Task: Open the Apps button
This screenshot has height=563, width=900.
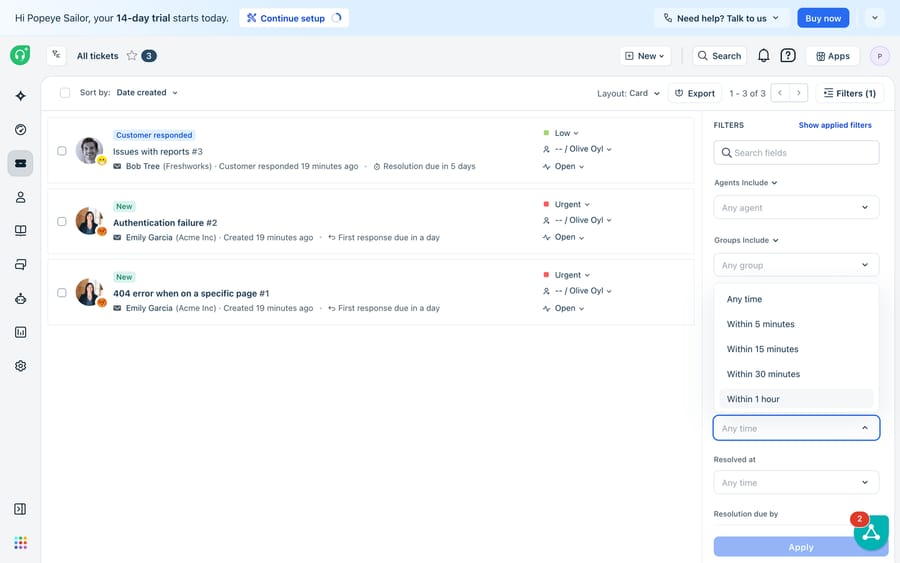Action: 832,56
